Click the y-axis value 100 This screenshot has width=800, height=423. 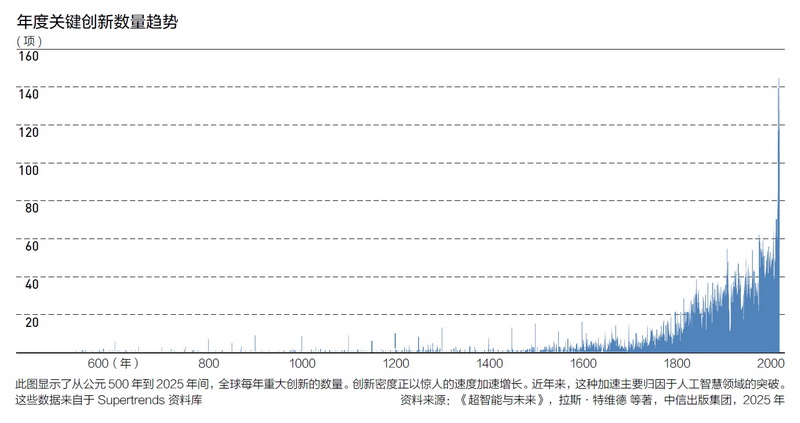click(x=29, y=170)
